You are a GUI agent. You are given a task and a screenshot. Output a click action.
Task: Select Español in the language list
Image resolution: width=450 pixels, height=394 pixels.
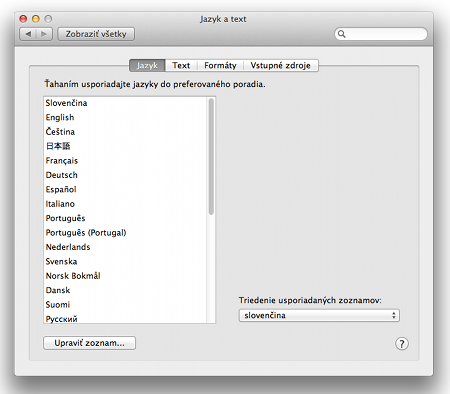point(125,189)
